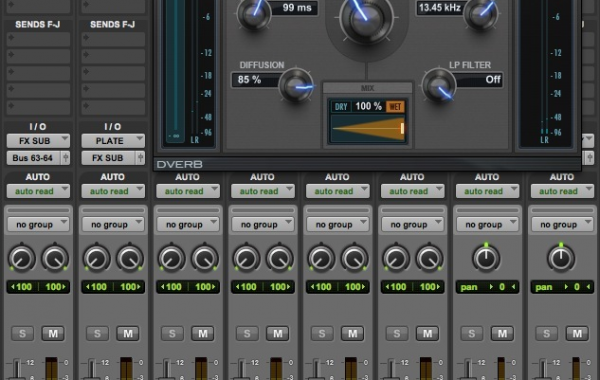This screenshot has width=600, height=380.
Task: Click the D-Verb Mix slider handle
Action: [x=402, y=129]
